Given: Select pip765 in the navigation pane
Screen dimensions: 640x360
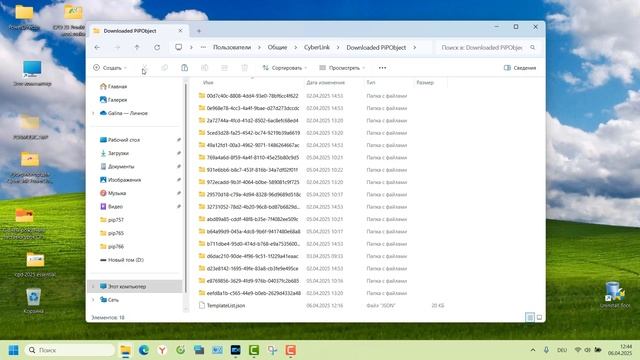Looking at the screenshot, I should (x=116, y=233).
